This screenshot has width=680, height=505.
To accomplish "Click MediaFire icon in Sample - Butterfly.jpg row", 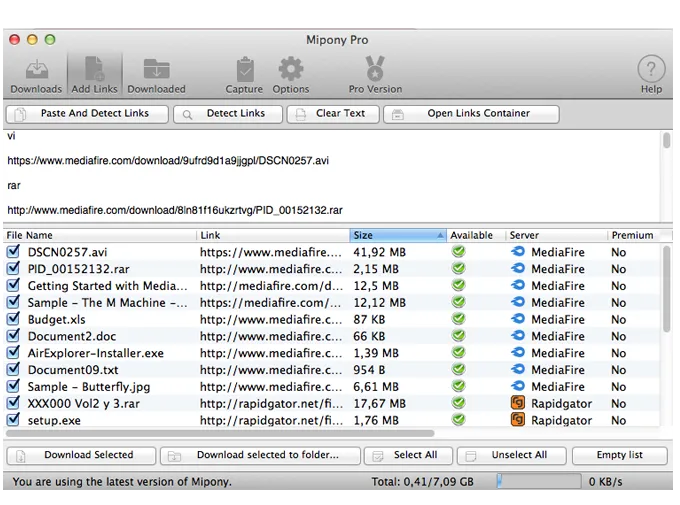I will tap(517, 386).
